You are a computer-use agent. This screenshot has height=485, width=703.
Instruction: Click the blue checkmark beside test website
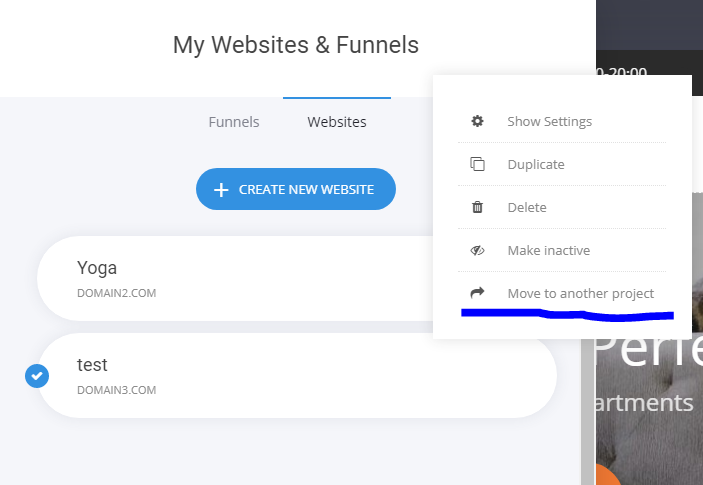[36, 375]
